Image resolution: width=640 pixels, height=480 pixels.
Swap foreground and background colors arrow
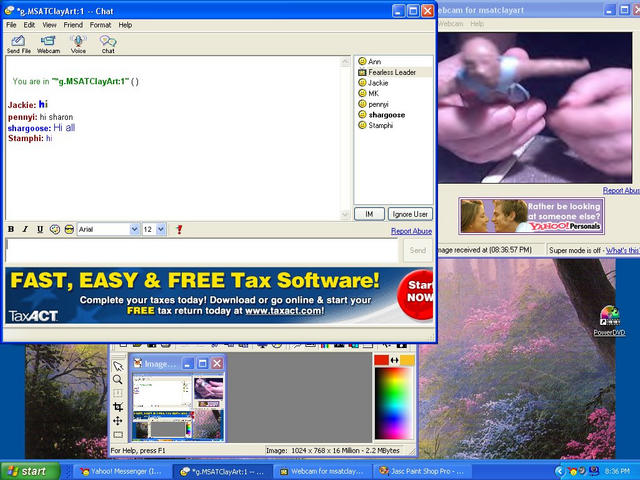pyautogui.click(x=394, y=360)
